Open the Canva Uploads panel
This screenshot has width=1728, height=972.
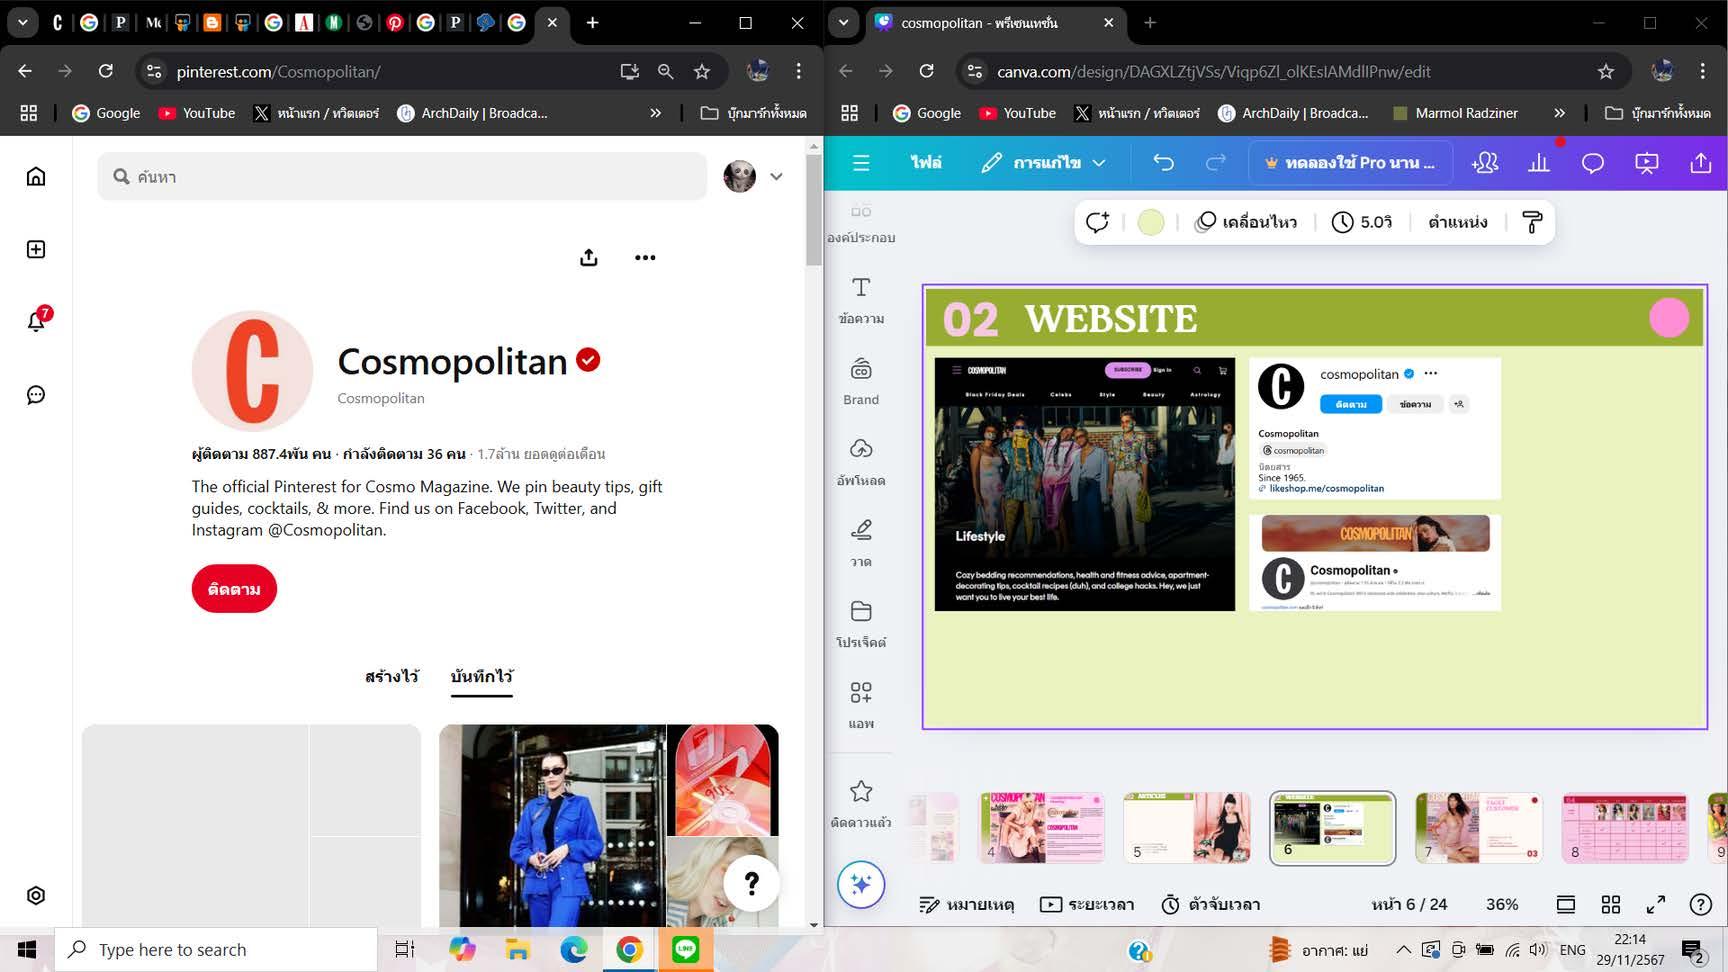(861, 462)
